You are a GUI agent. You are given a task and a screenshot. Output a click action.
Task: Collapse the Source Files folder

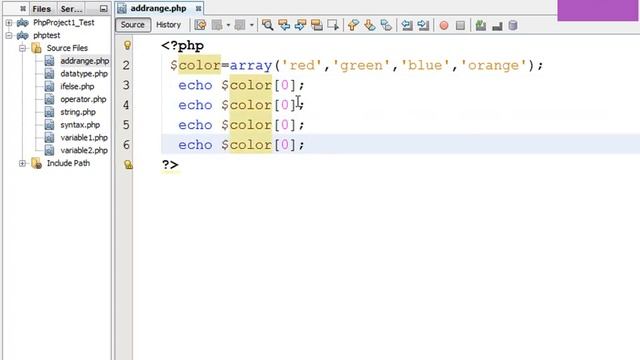pos(22,48)
